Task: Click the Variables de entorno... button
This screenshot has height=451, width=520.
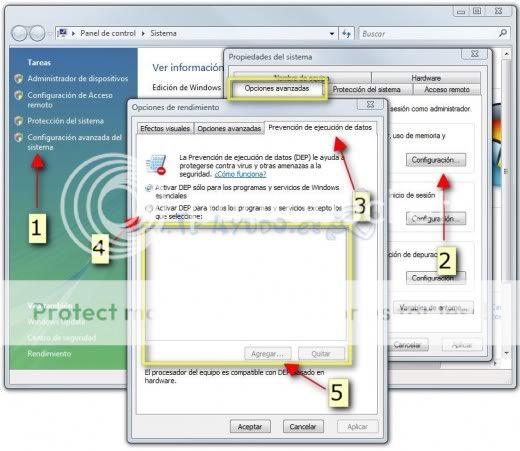Action: pos(433,307)
